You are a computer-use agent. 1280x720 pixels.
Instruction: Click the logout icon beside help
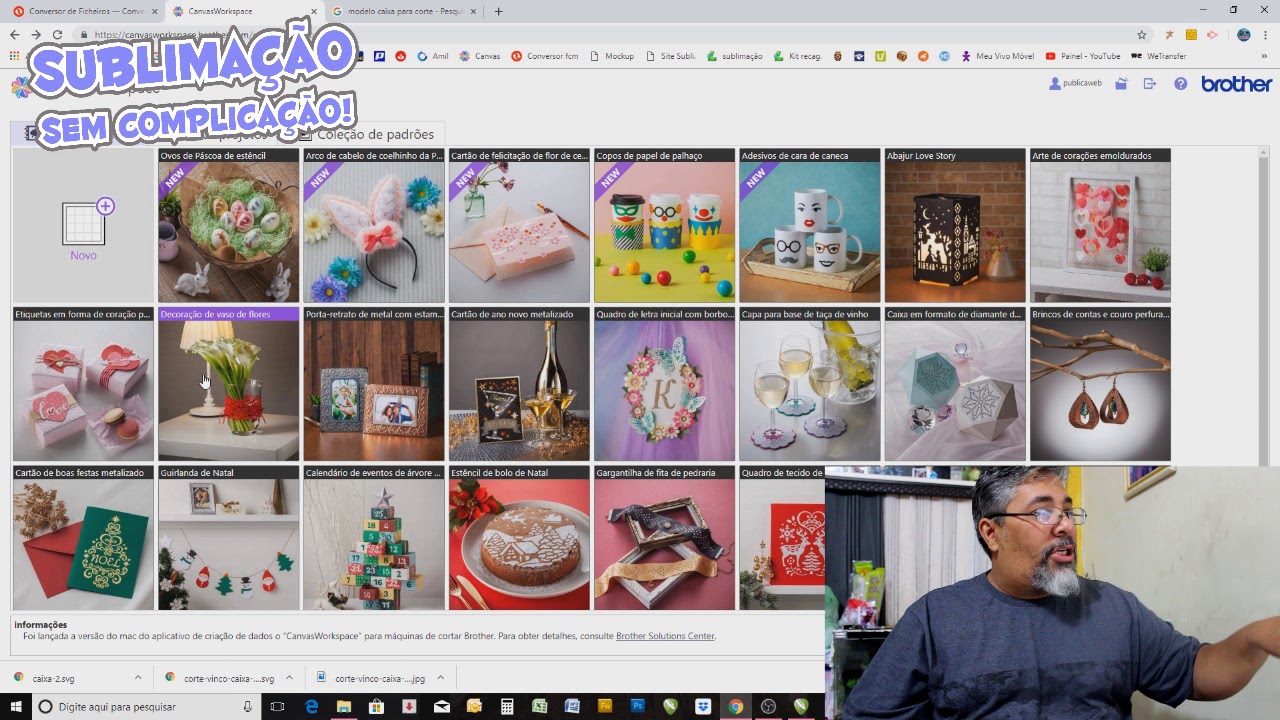[x=1150, y=84]
